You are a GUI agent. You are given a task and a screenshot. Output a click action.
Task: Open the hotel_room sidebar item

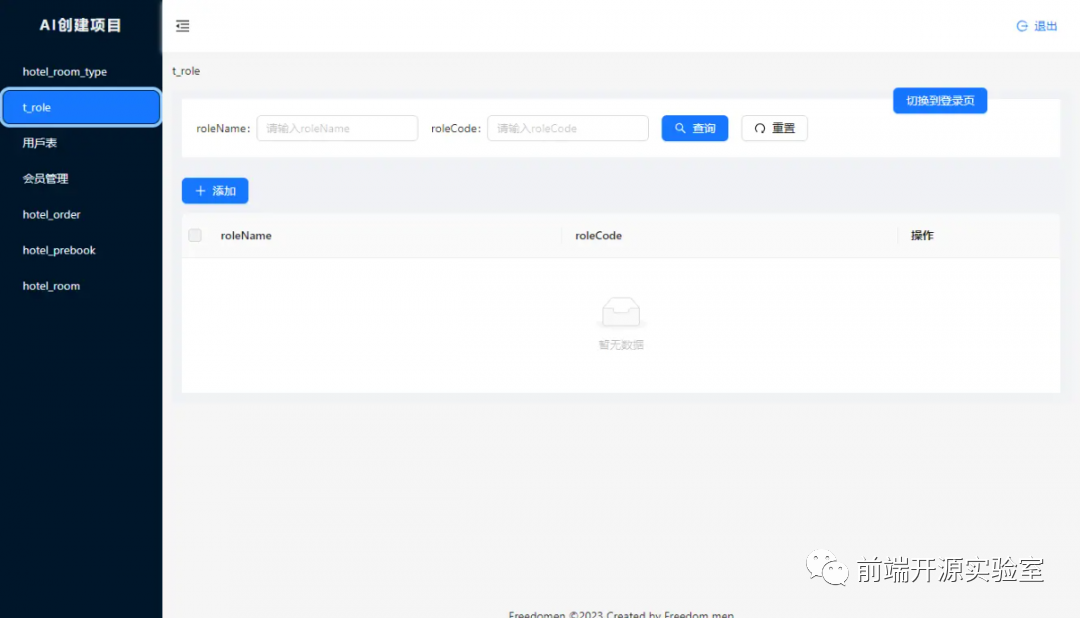(51, 286)
